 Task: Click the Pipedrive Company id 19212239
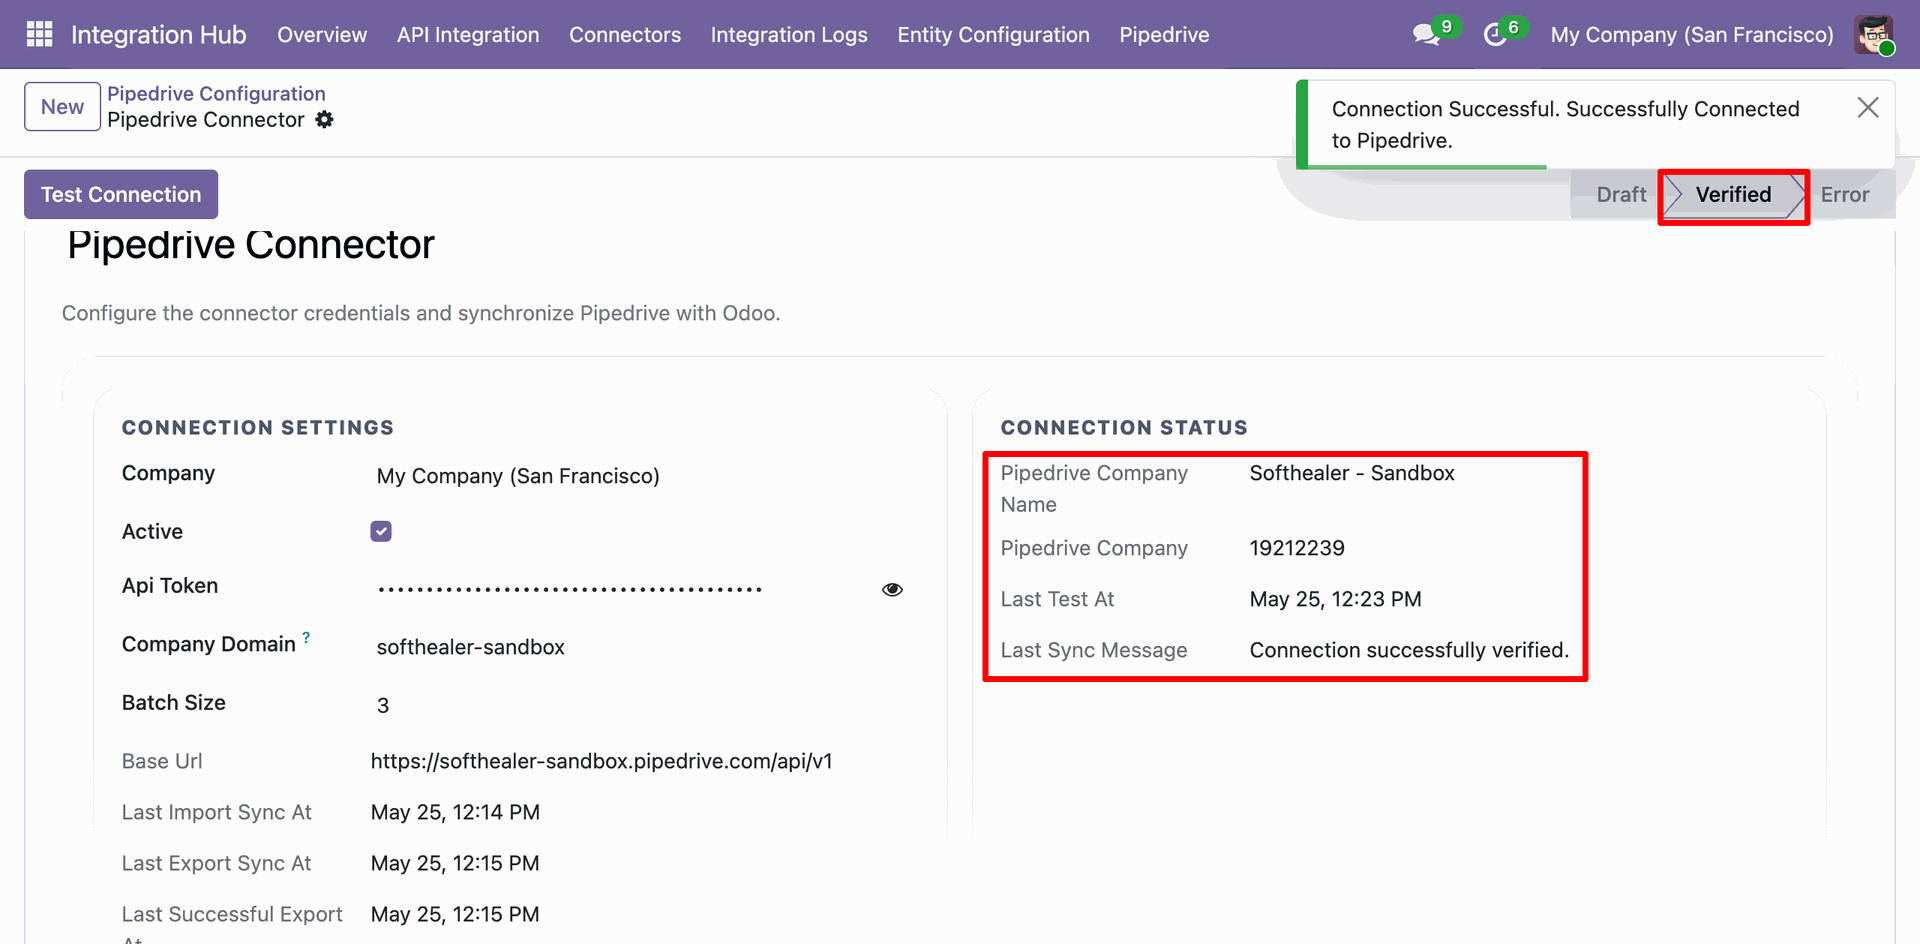1297,548
